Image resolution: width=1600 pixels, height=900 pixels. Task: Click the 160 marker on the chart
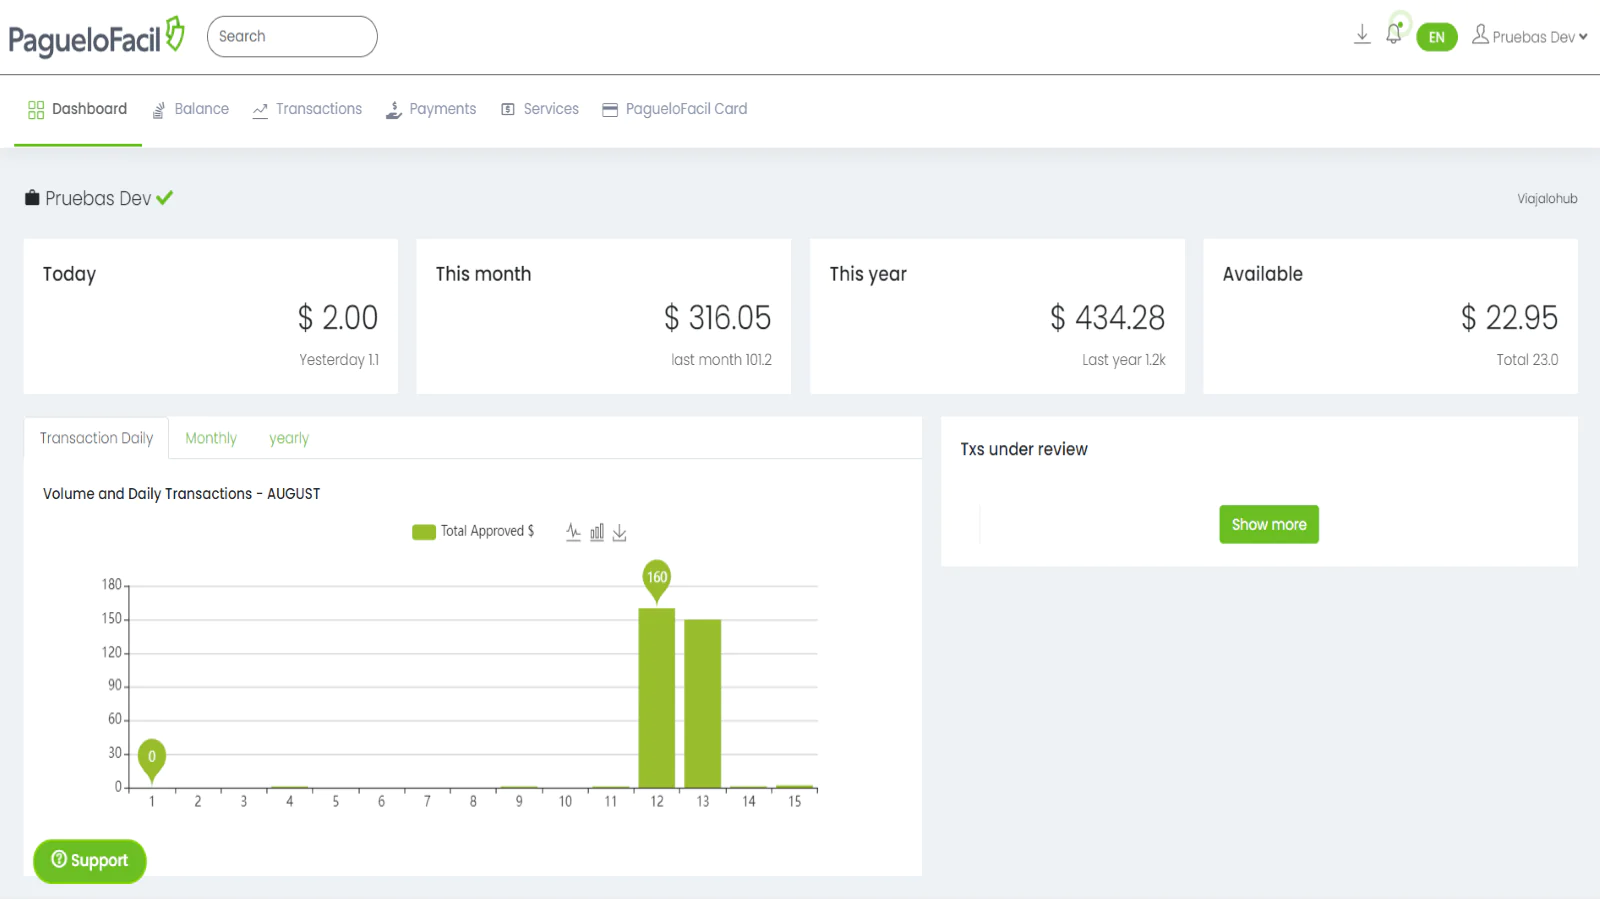657,578
